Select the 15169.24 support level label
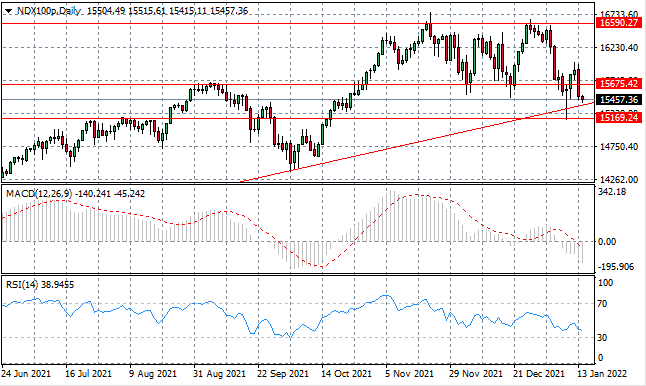This screenshot has height=386, width=646. point(618,118)
